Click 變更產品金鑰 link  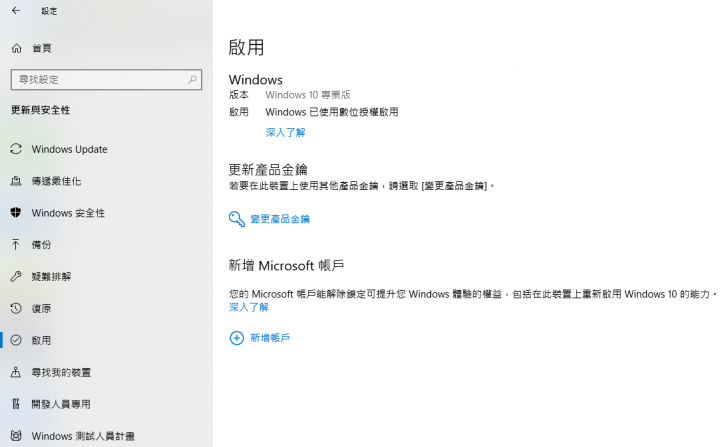pyautogui.click(x=280, y=219)
